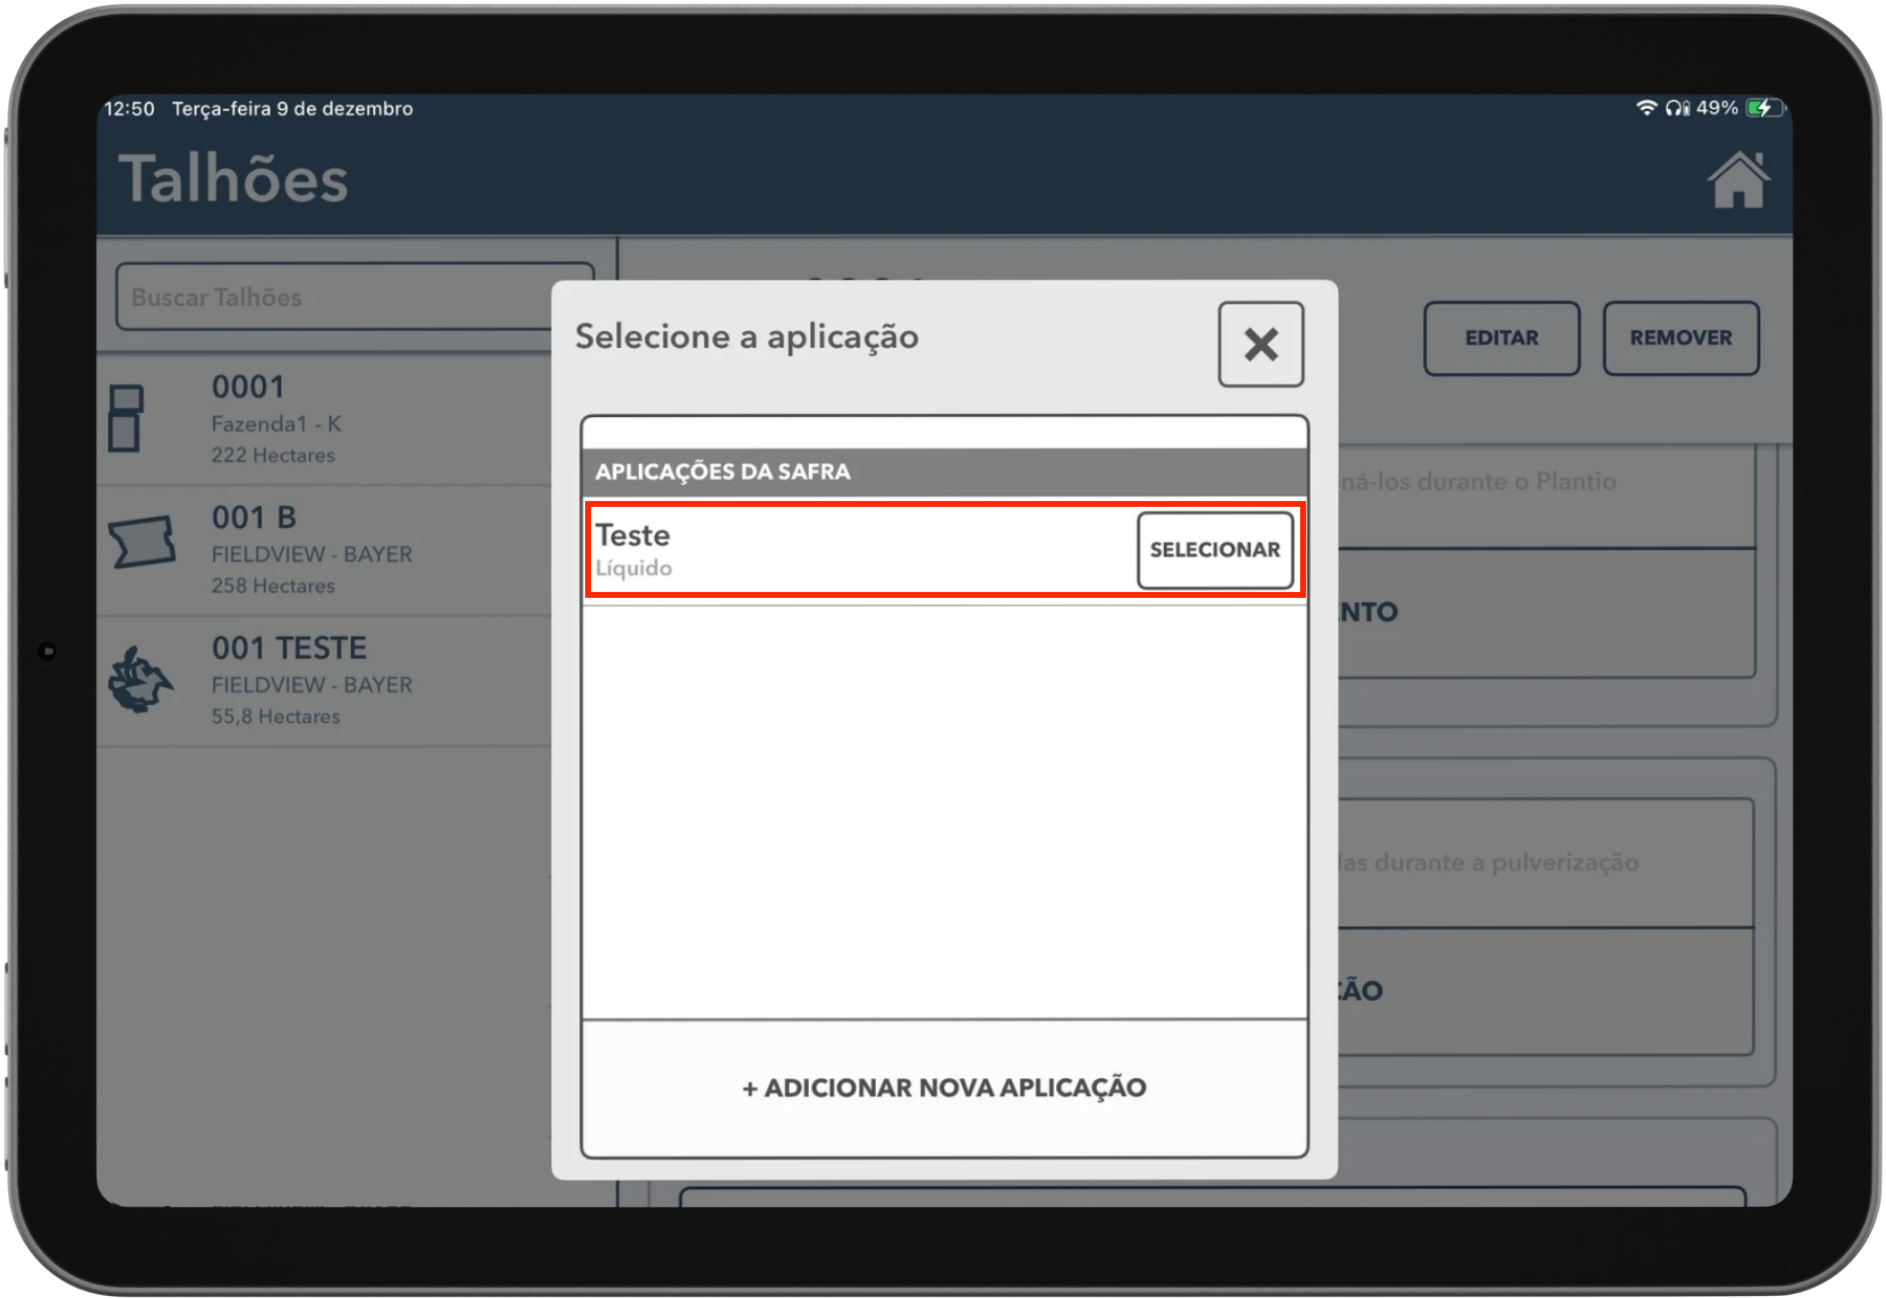Tap + ADICIONAR NOVA APLICAÇÃO
Screen dimensions: 1886x1299
pos(944,1087)
